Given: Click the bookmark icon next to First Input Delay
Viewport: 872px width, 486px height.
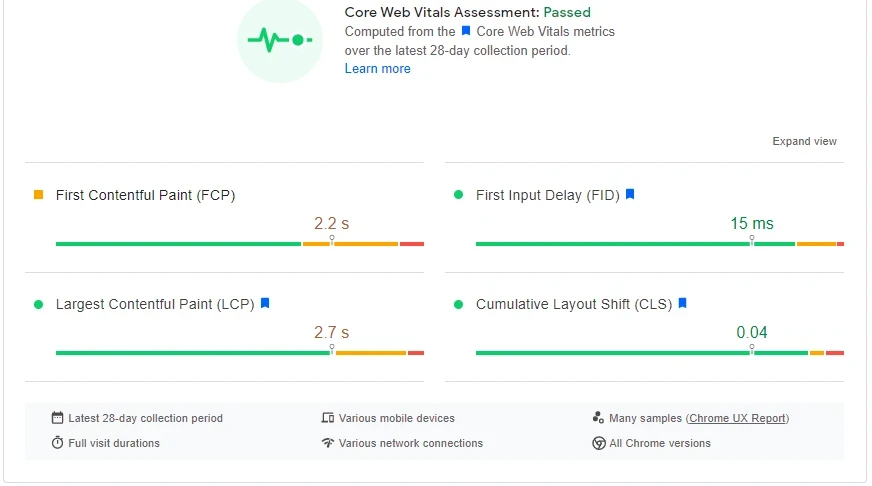Looking at the screenshot, I should click(x=630, y=195).
